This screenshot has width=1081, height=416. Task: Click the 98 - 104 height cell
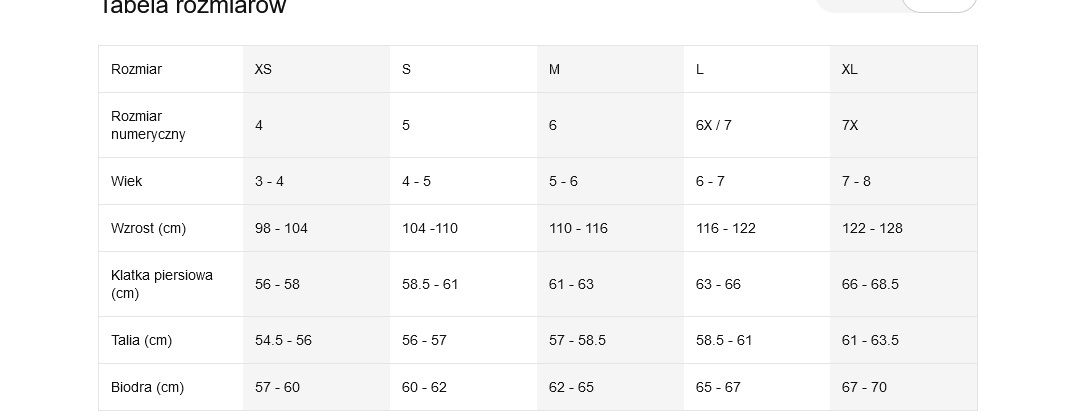(281, 228)
